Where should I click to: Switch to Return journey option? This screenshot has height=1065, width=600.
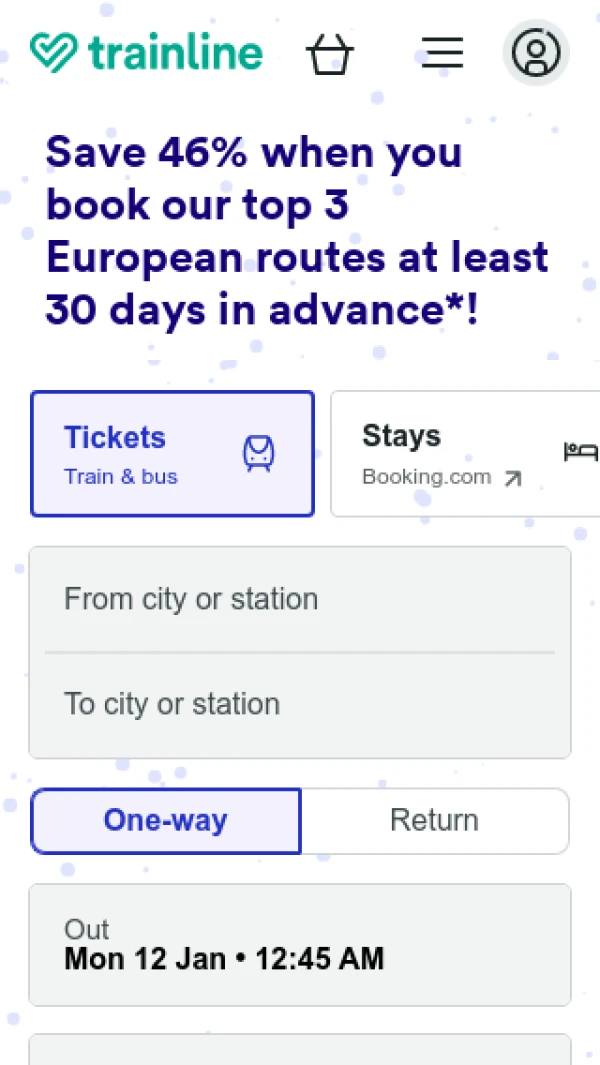(434, 821)
